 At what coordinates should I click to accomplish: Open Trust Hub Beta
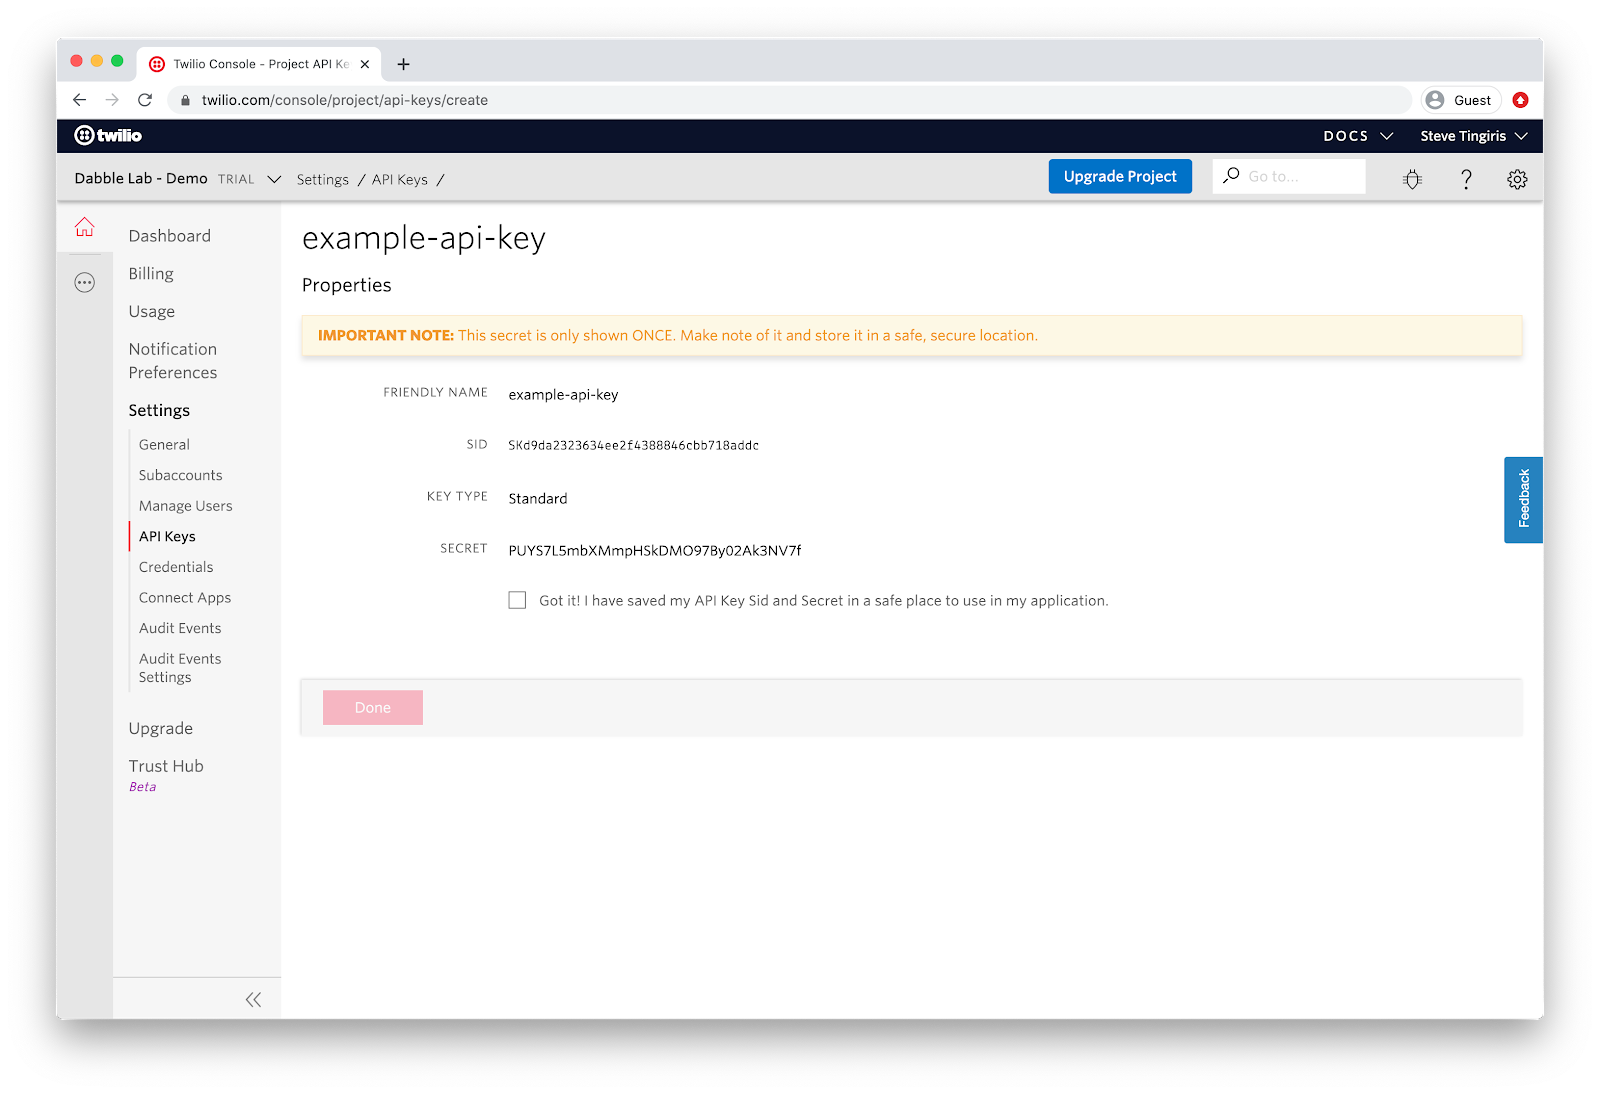pyautogui.click(x=166, y=775)
